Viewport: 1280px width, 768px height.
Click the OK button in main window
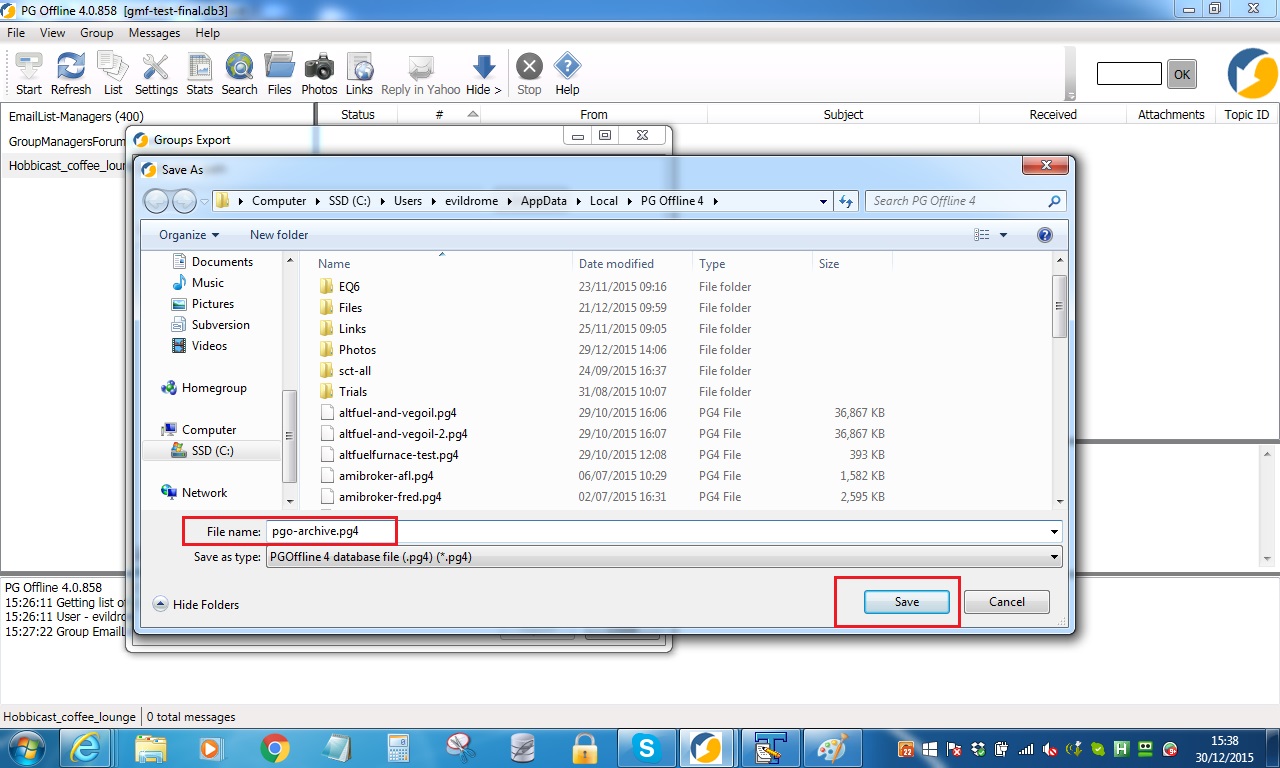1182,74
